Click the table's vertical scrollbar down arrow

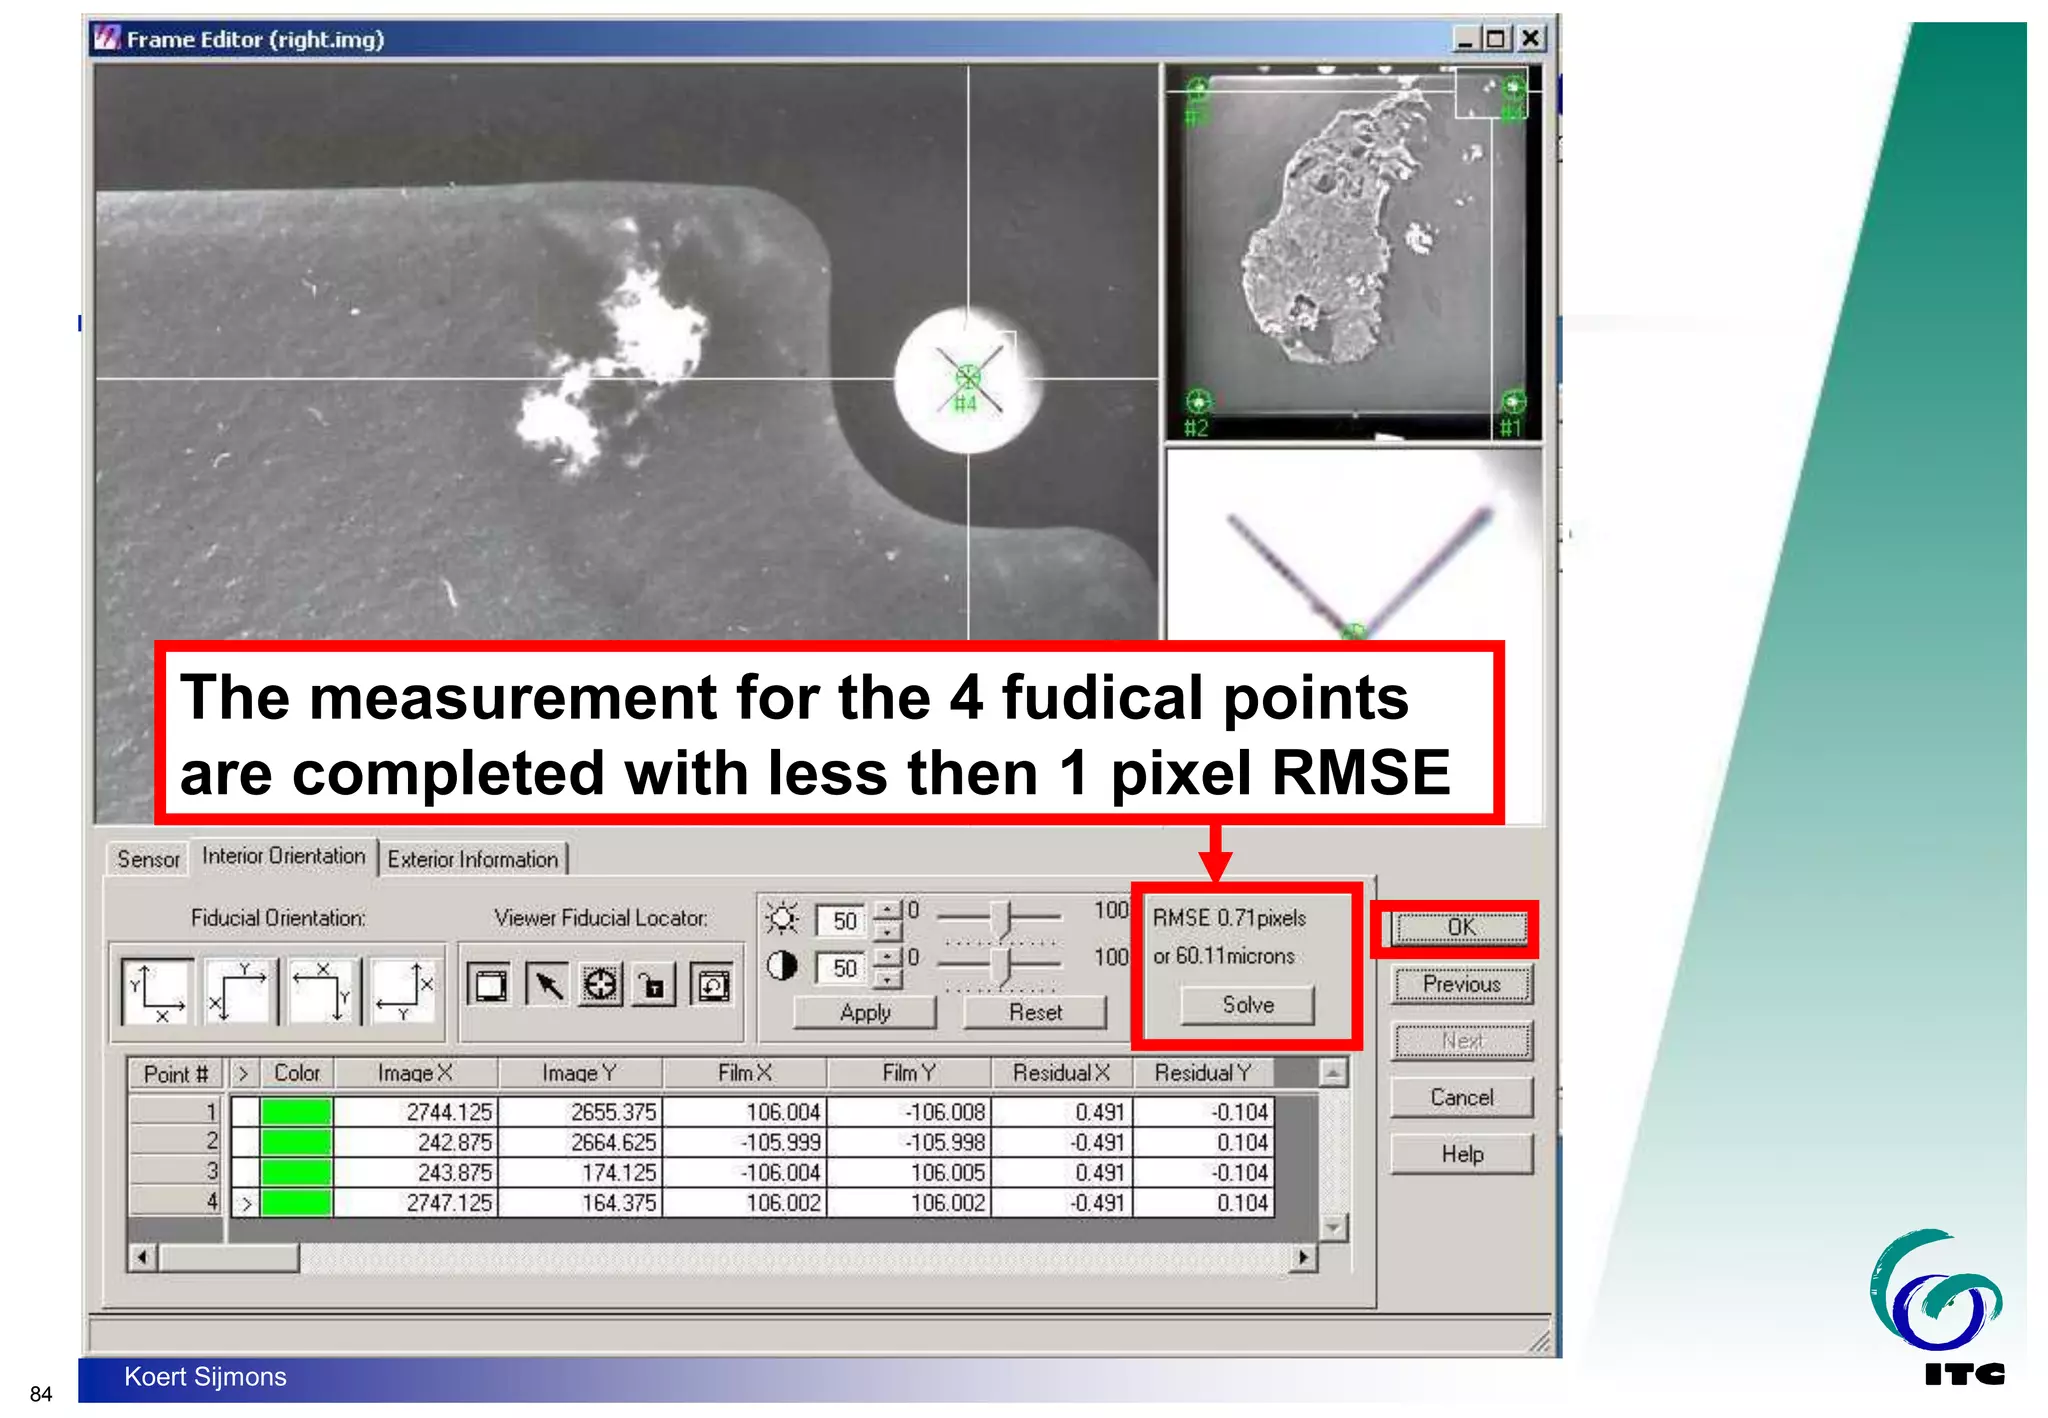tap(1332, 1227)
